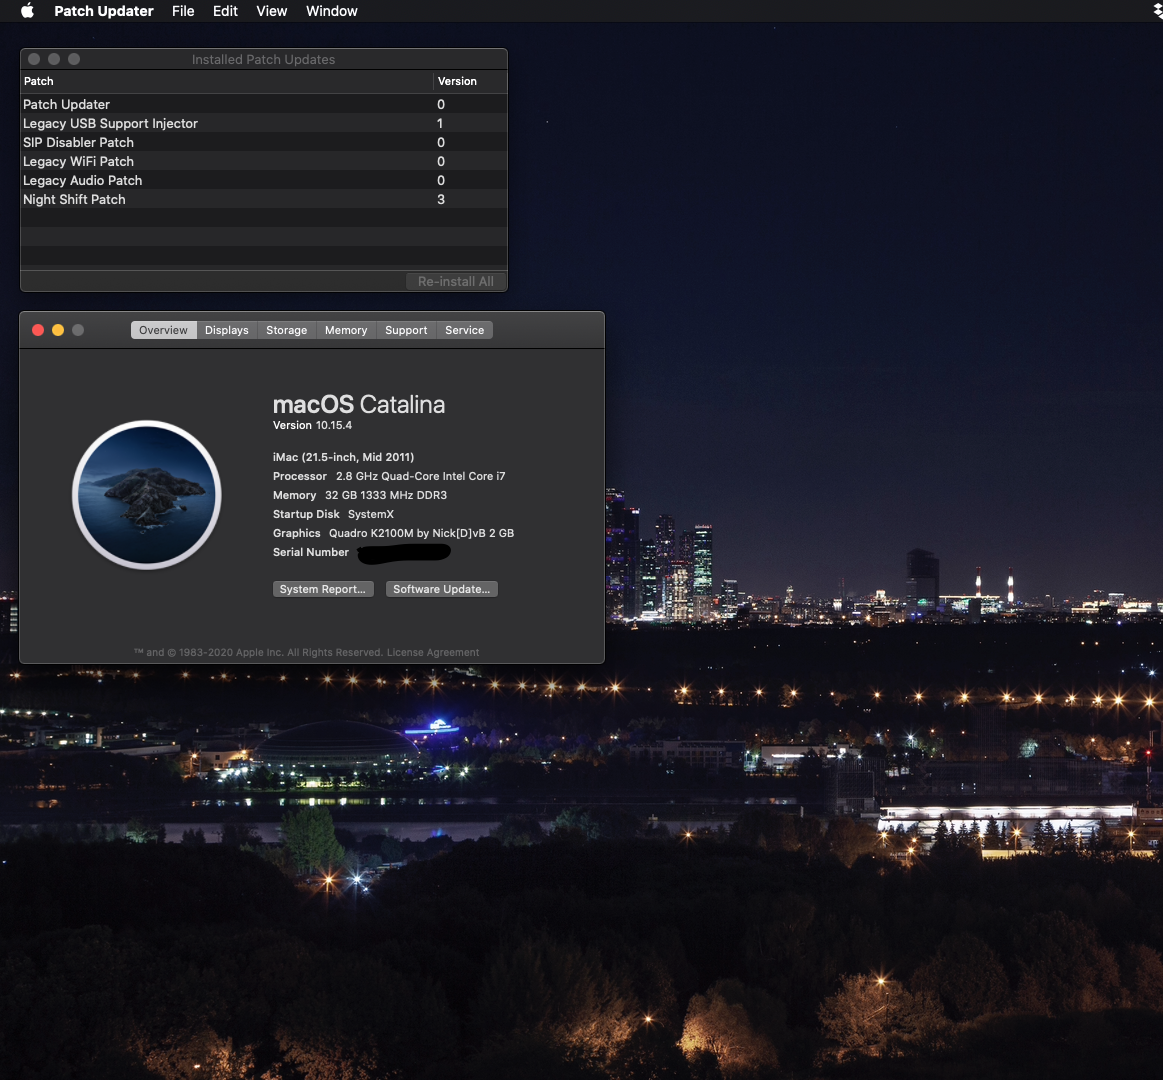Click the Software Update button

point(441,589)
